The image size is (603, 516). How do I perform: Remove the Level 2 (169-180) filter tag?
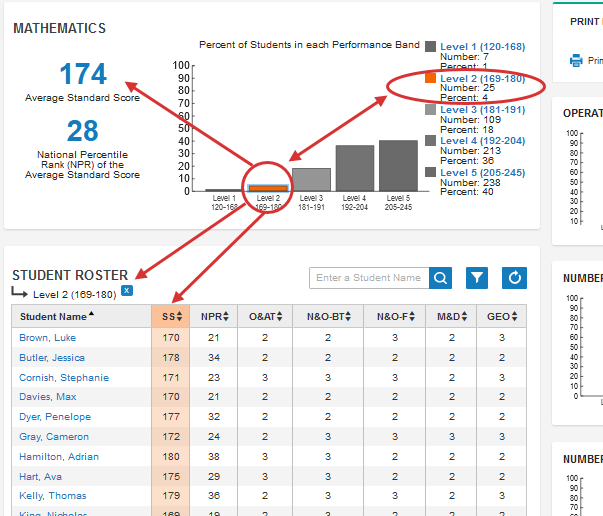pos(127,291)
